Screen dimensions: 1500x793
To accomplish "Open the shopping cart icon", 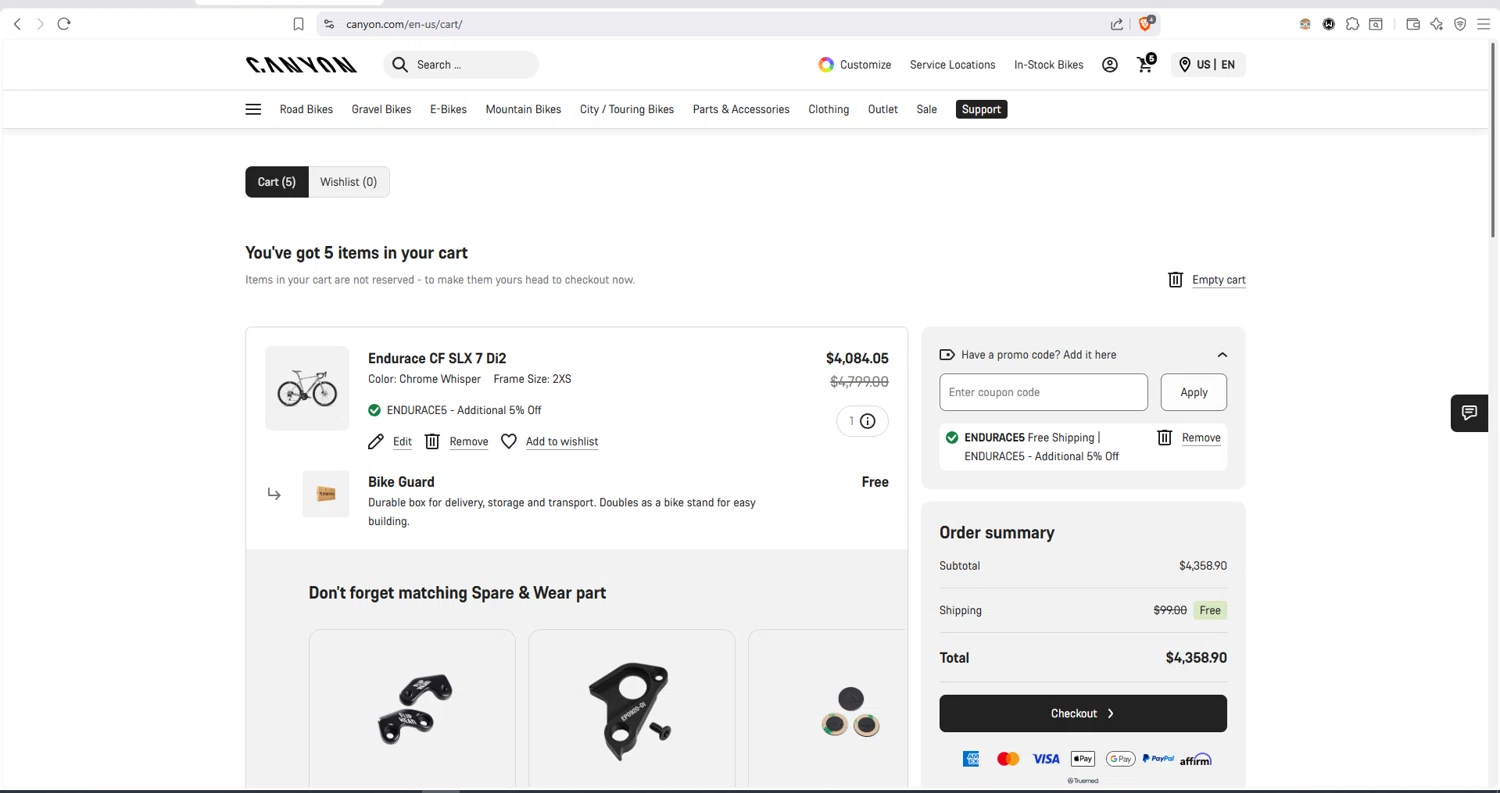I will click(x=1146, y=64).
